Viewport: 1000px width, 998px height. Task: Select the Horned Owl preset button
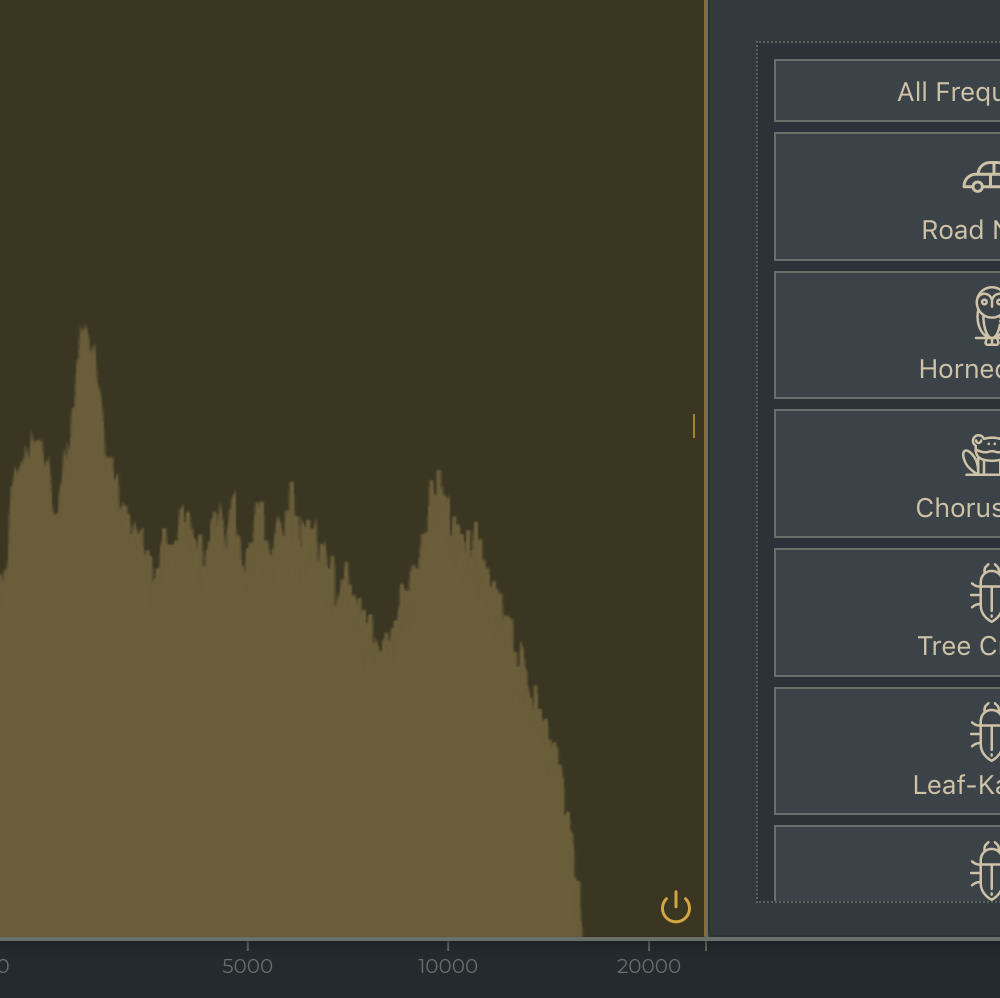(x=887, y=335)
